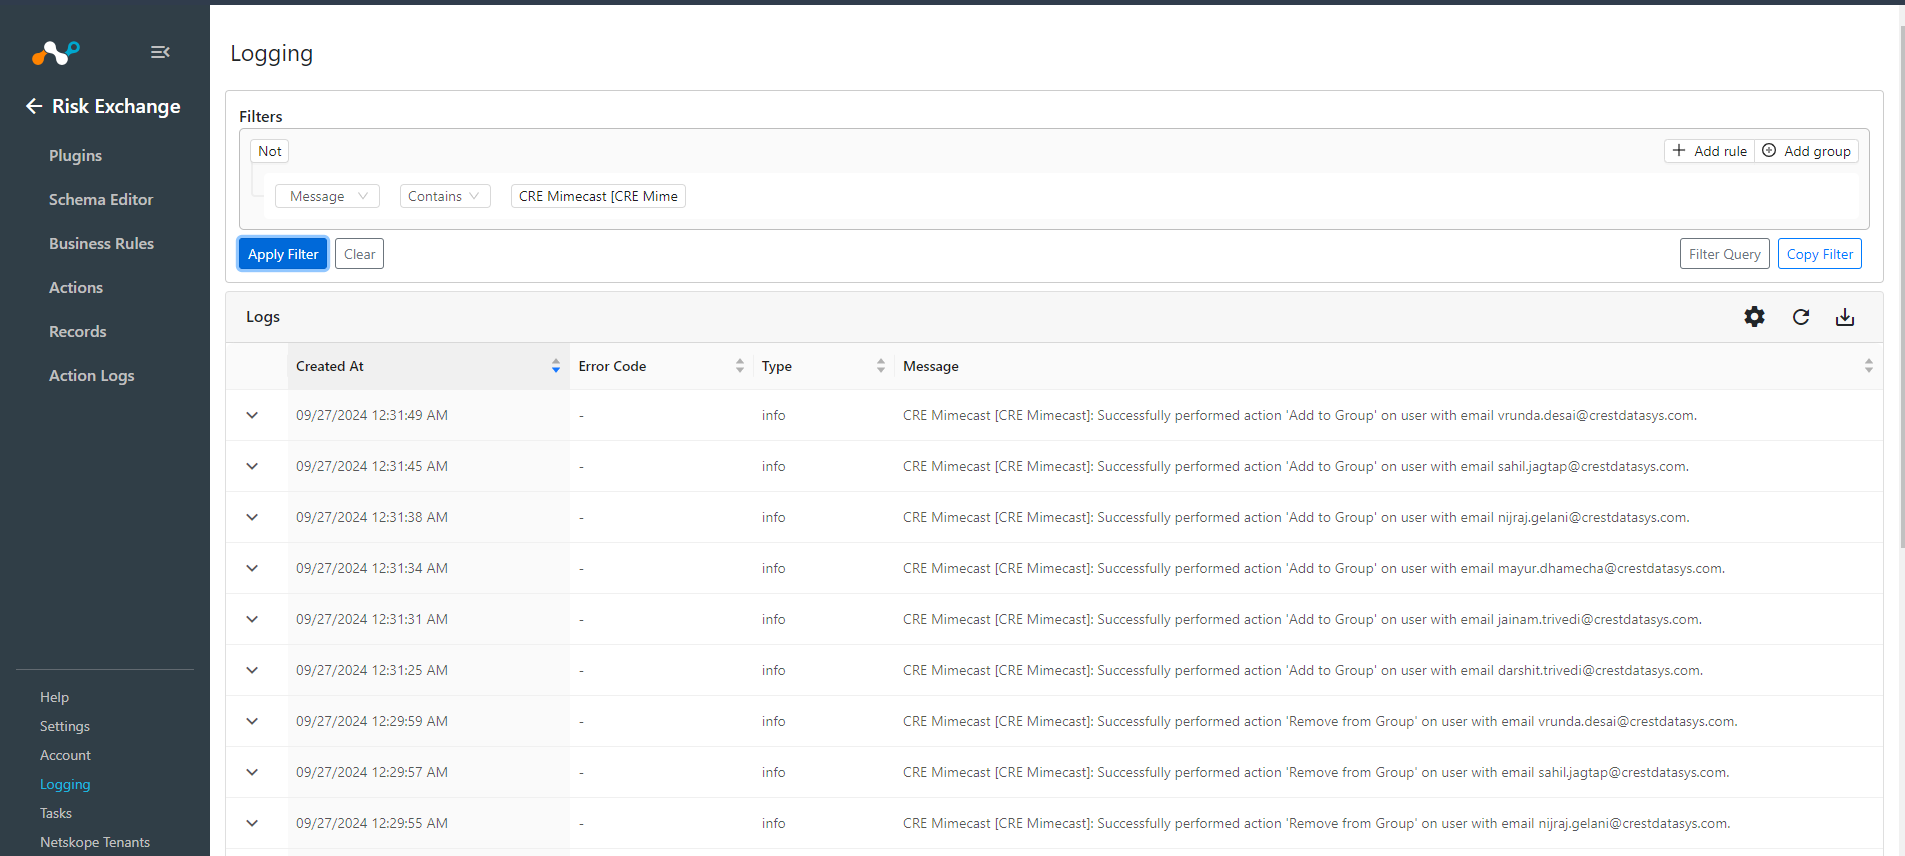Expand the 12:31:31 AM log row
Viewport: 1905px width, 856px height.
[x=252, y=619]
